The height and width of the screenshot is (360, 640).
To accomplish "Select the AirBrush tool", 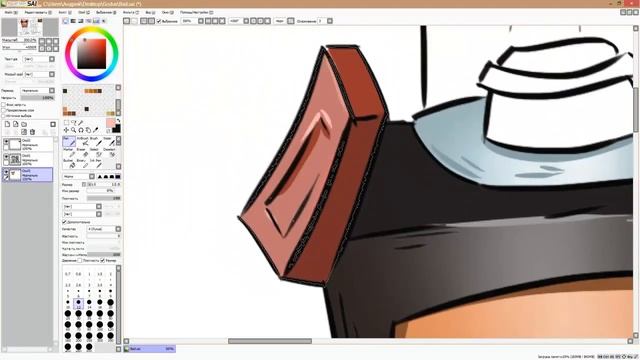I will click(x=83, y=141).
